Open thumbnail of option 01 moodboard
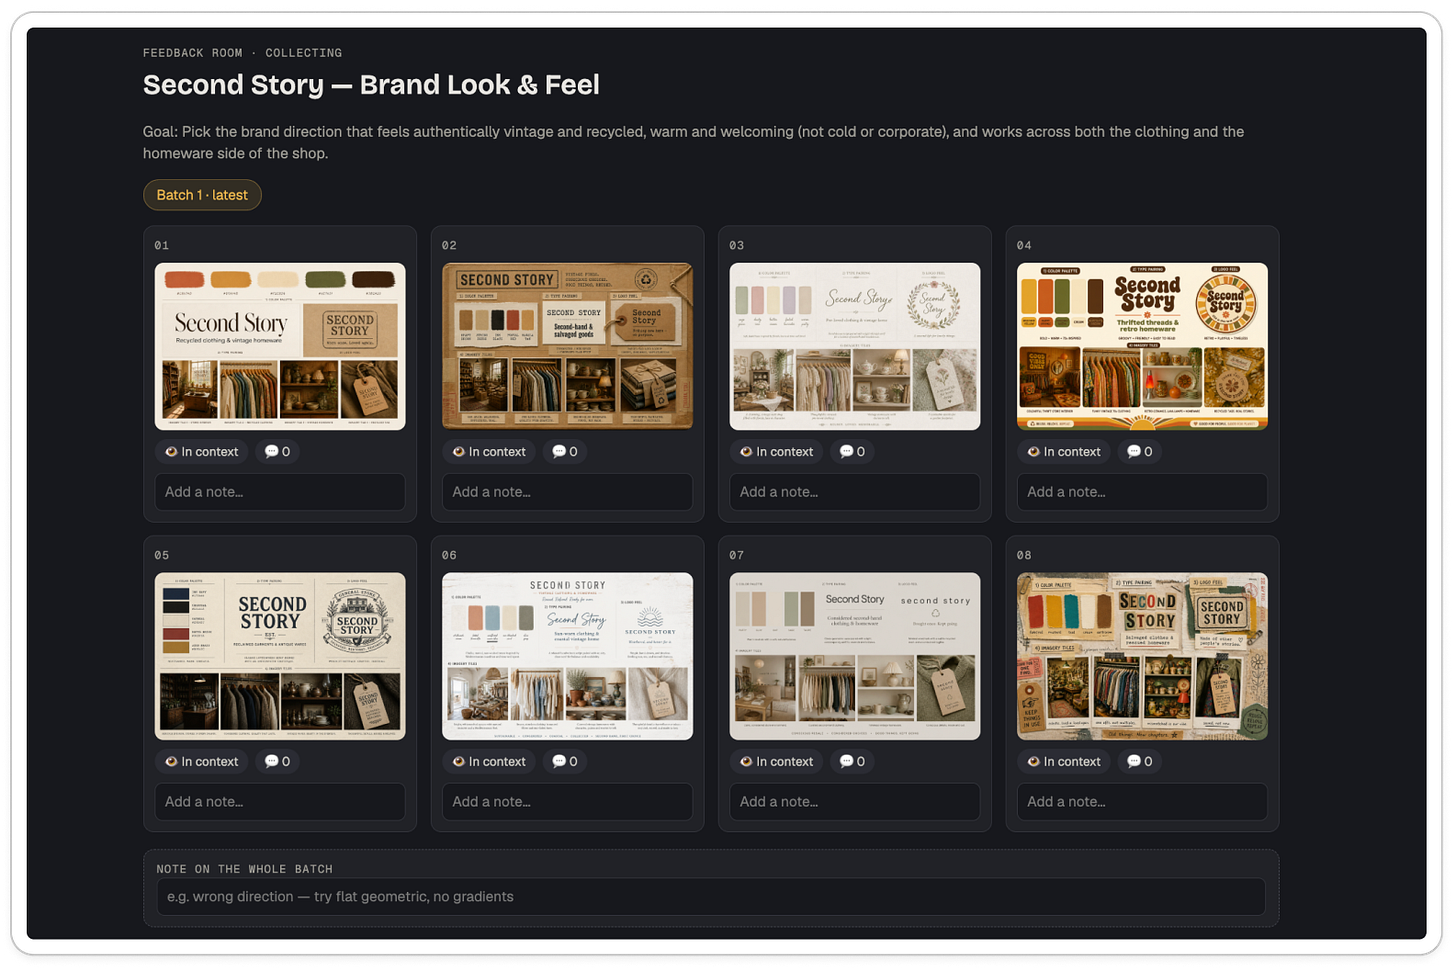This screenshot has width=1456, height=970. click(x=280, y=346)
